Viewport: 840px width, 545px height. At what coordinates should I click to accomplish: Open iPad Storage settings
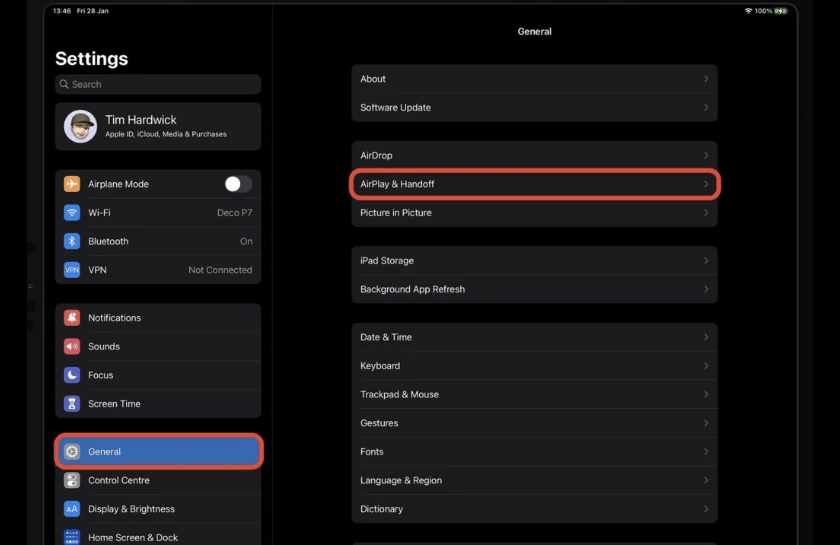click(534, 260)
